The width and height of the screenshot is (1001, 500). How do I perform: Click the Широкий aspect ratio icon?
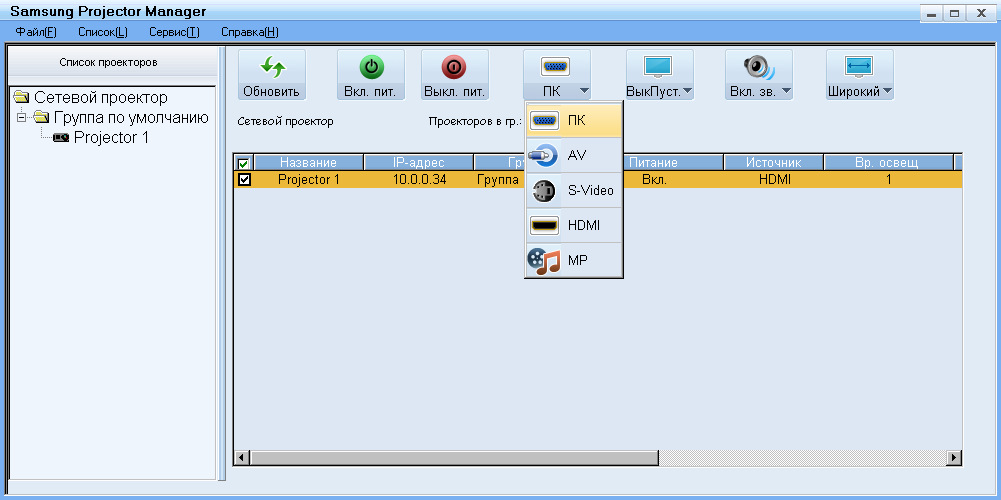[859, 66]
